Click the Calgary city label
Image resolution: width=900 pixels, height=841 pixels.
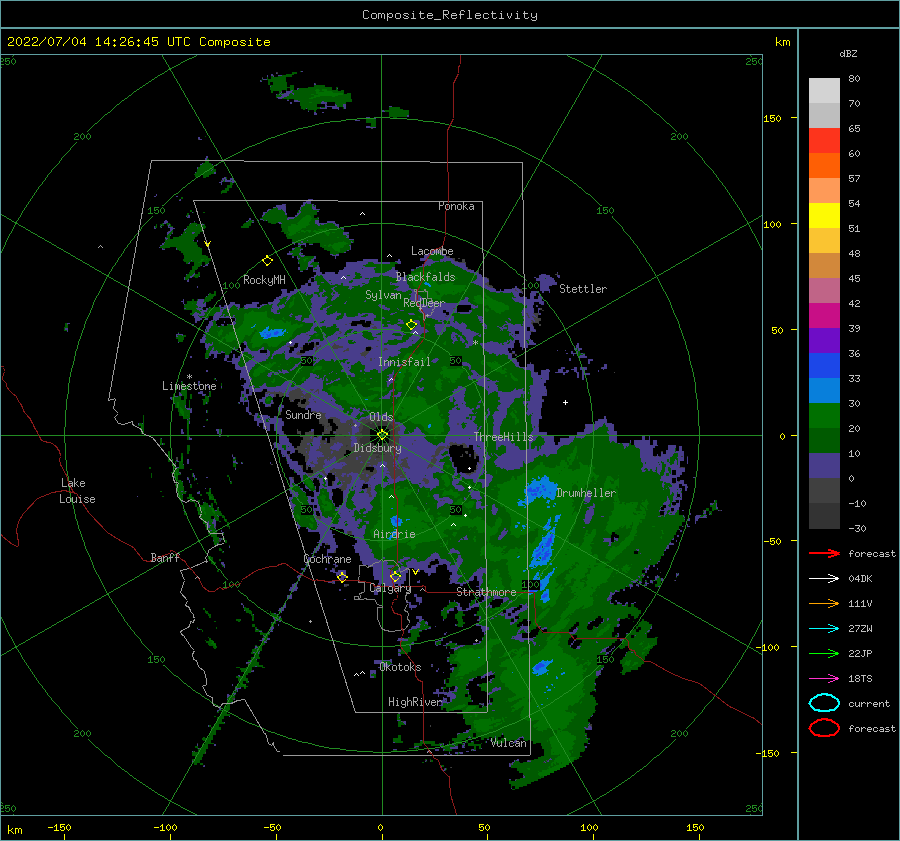[x=390, y=588]
